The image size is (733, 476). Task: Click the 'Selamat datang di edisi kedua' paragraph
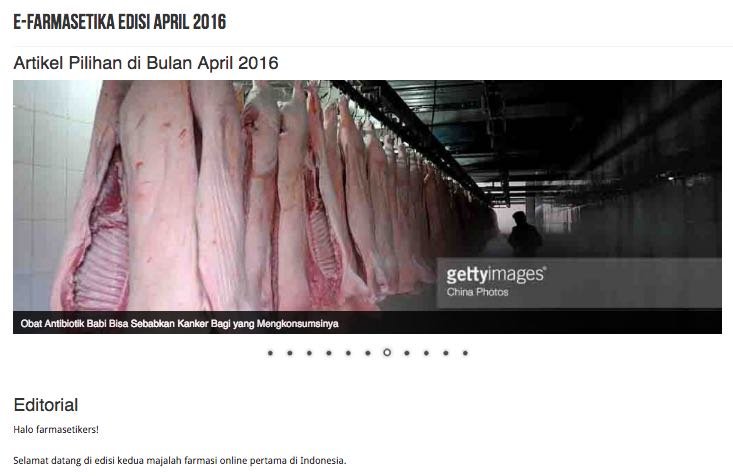180,461
